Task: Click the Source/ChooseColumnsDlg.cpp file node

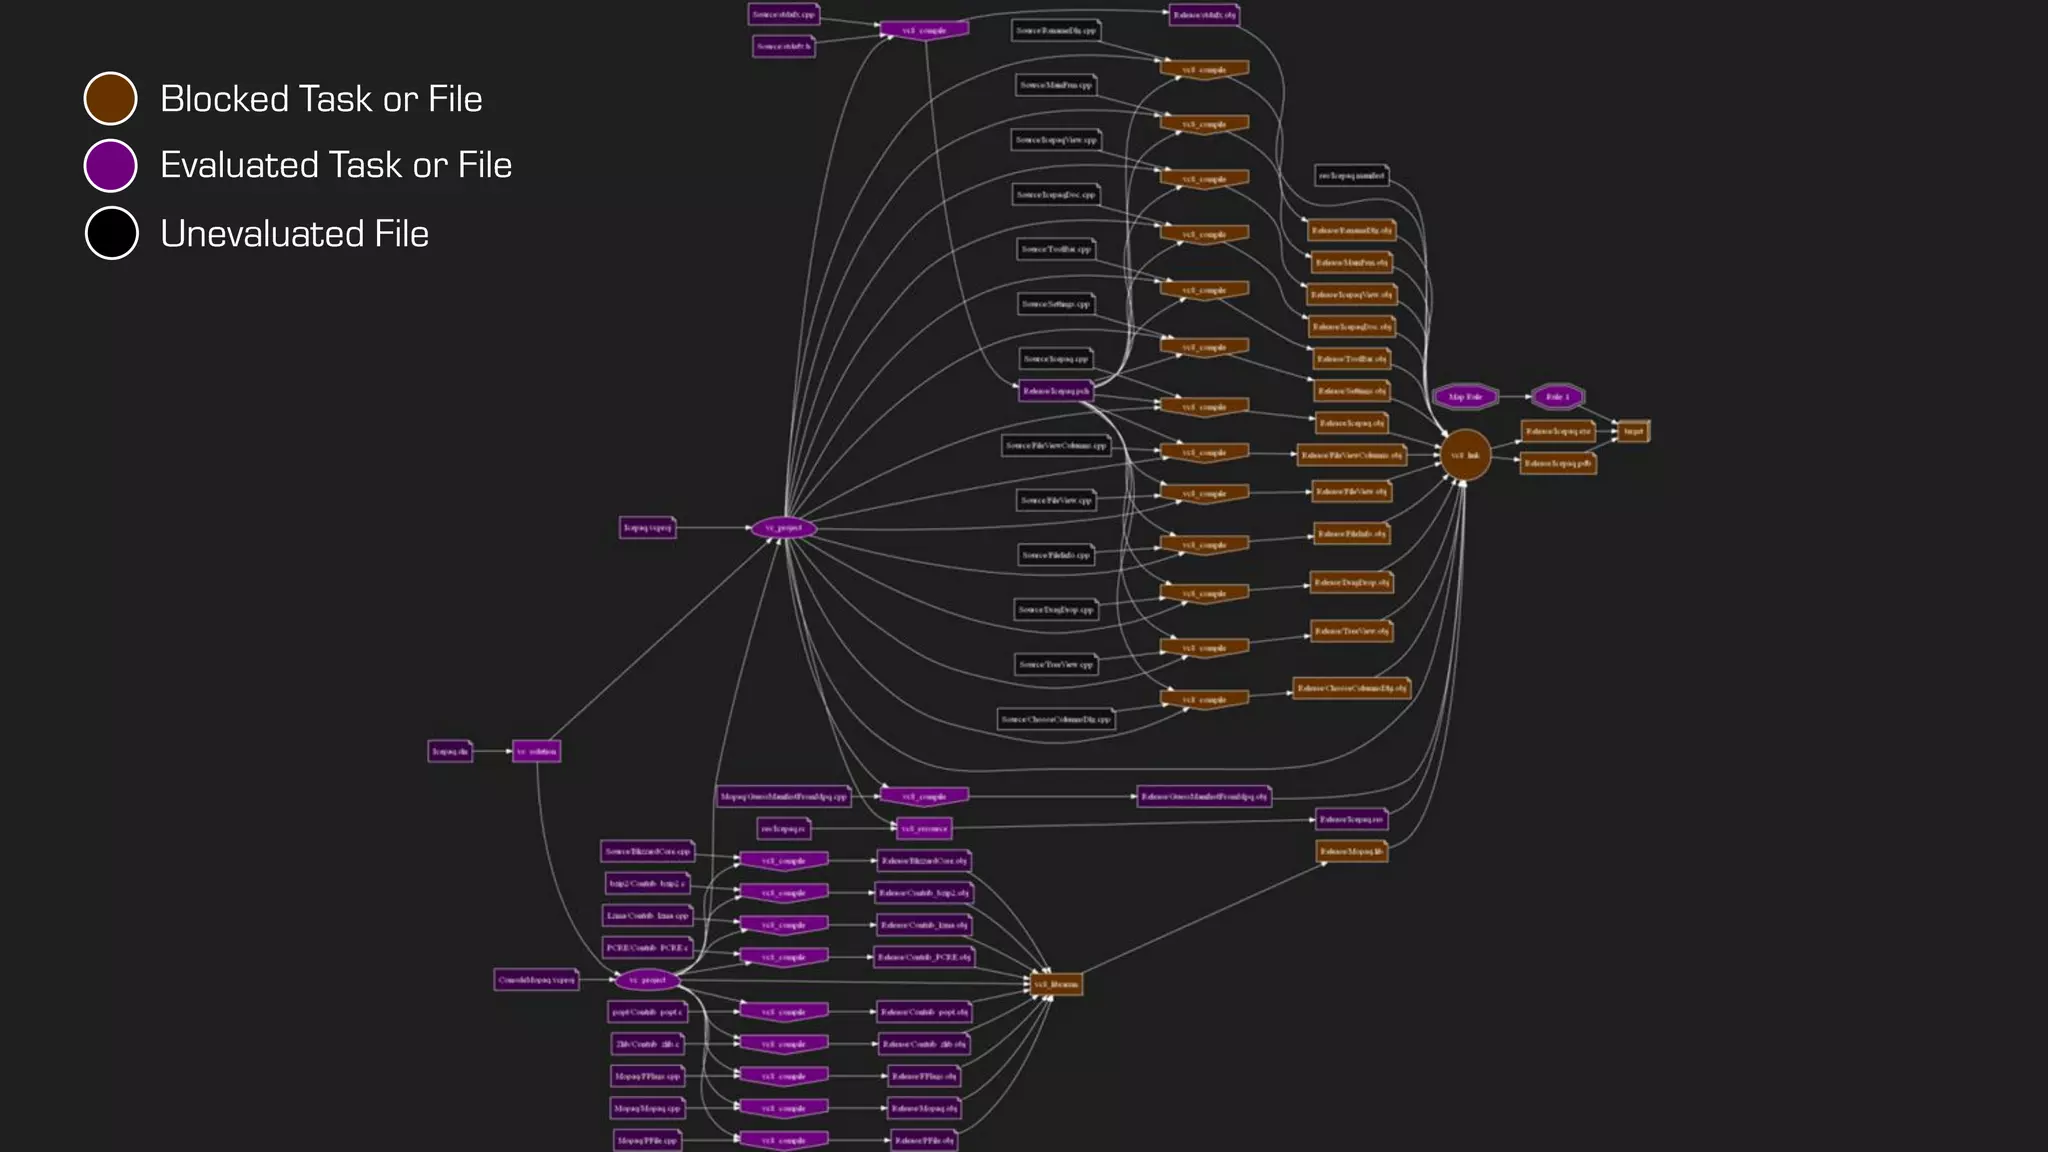Action: [1056, 719]
